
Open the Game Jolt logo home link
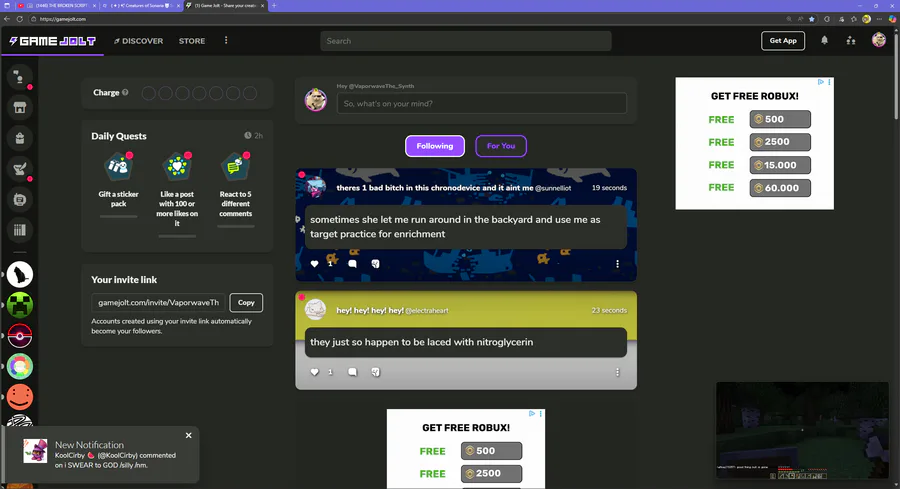(52, 41)
